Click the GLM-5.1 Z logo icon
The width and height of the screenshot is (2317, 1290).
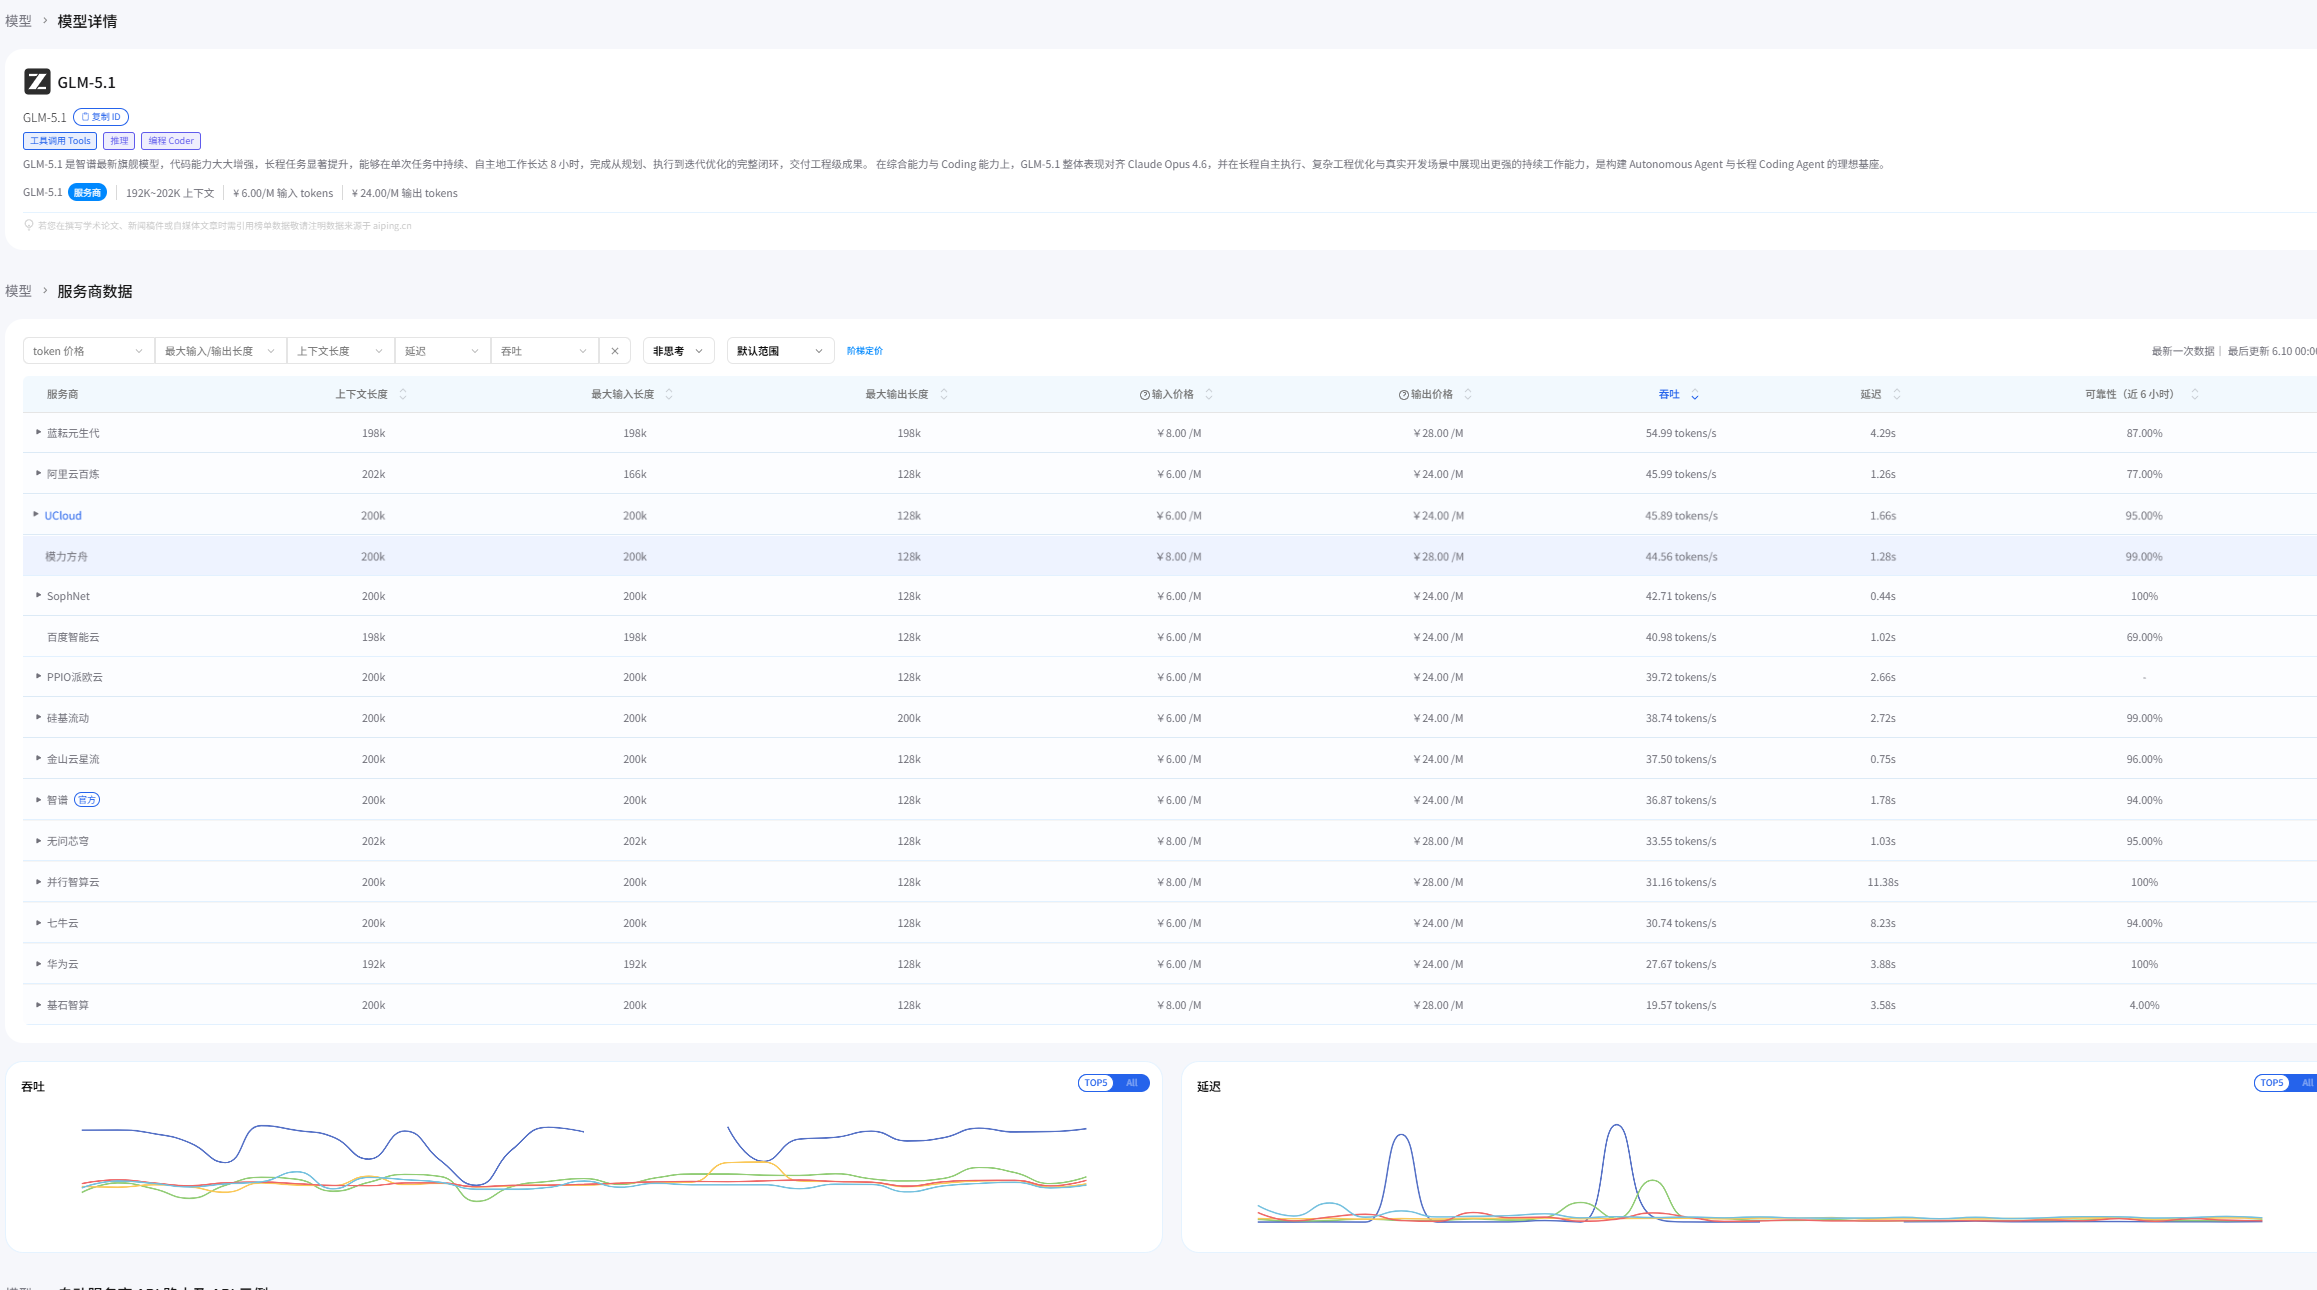click(x=37, y=82)
